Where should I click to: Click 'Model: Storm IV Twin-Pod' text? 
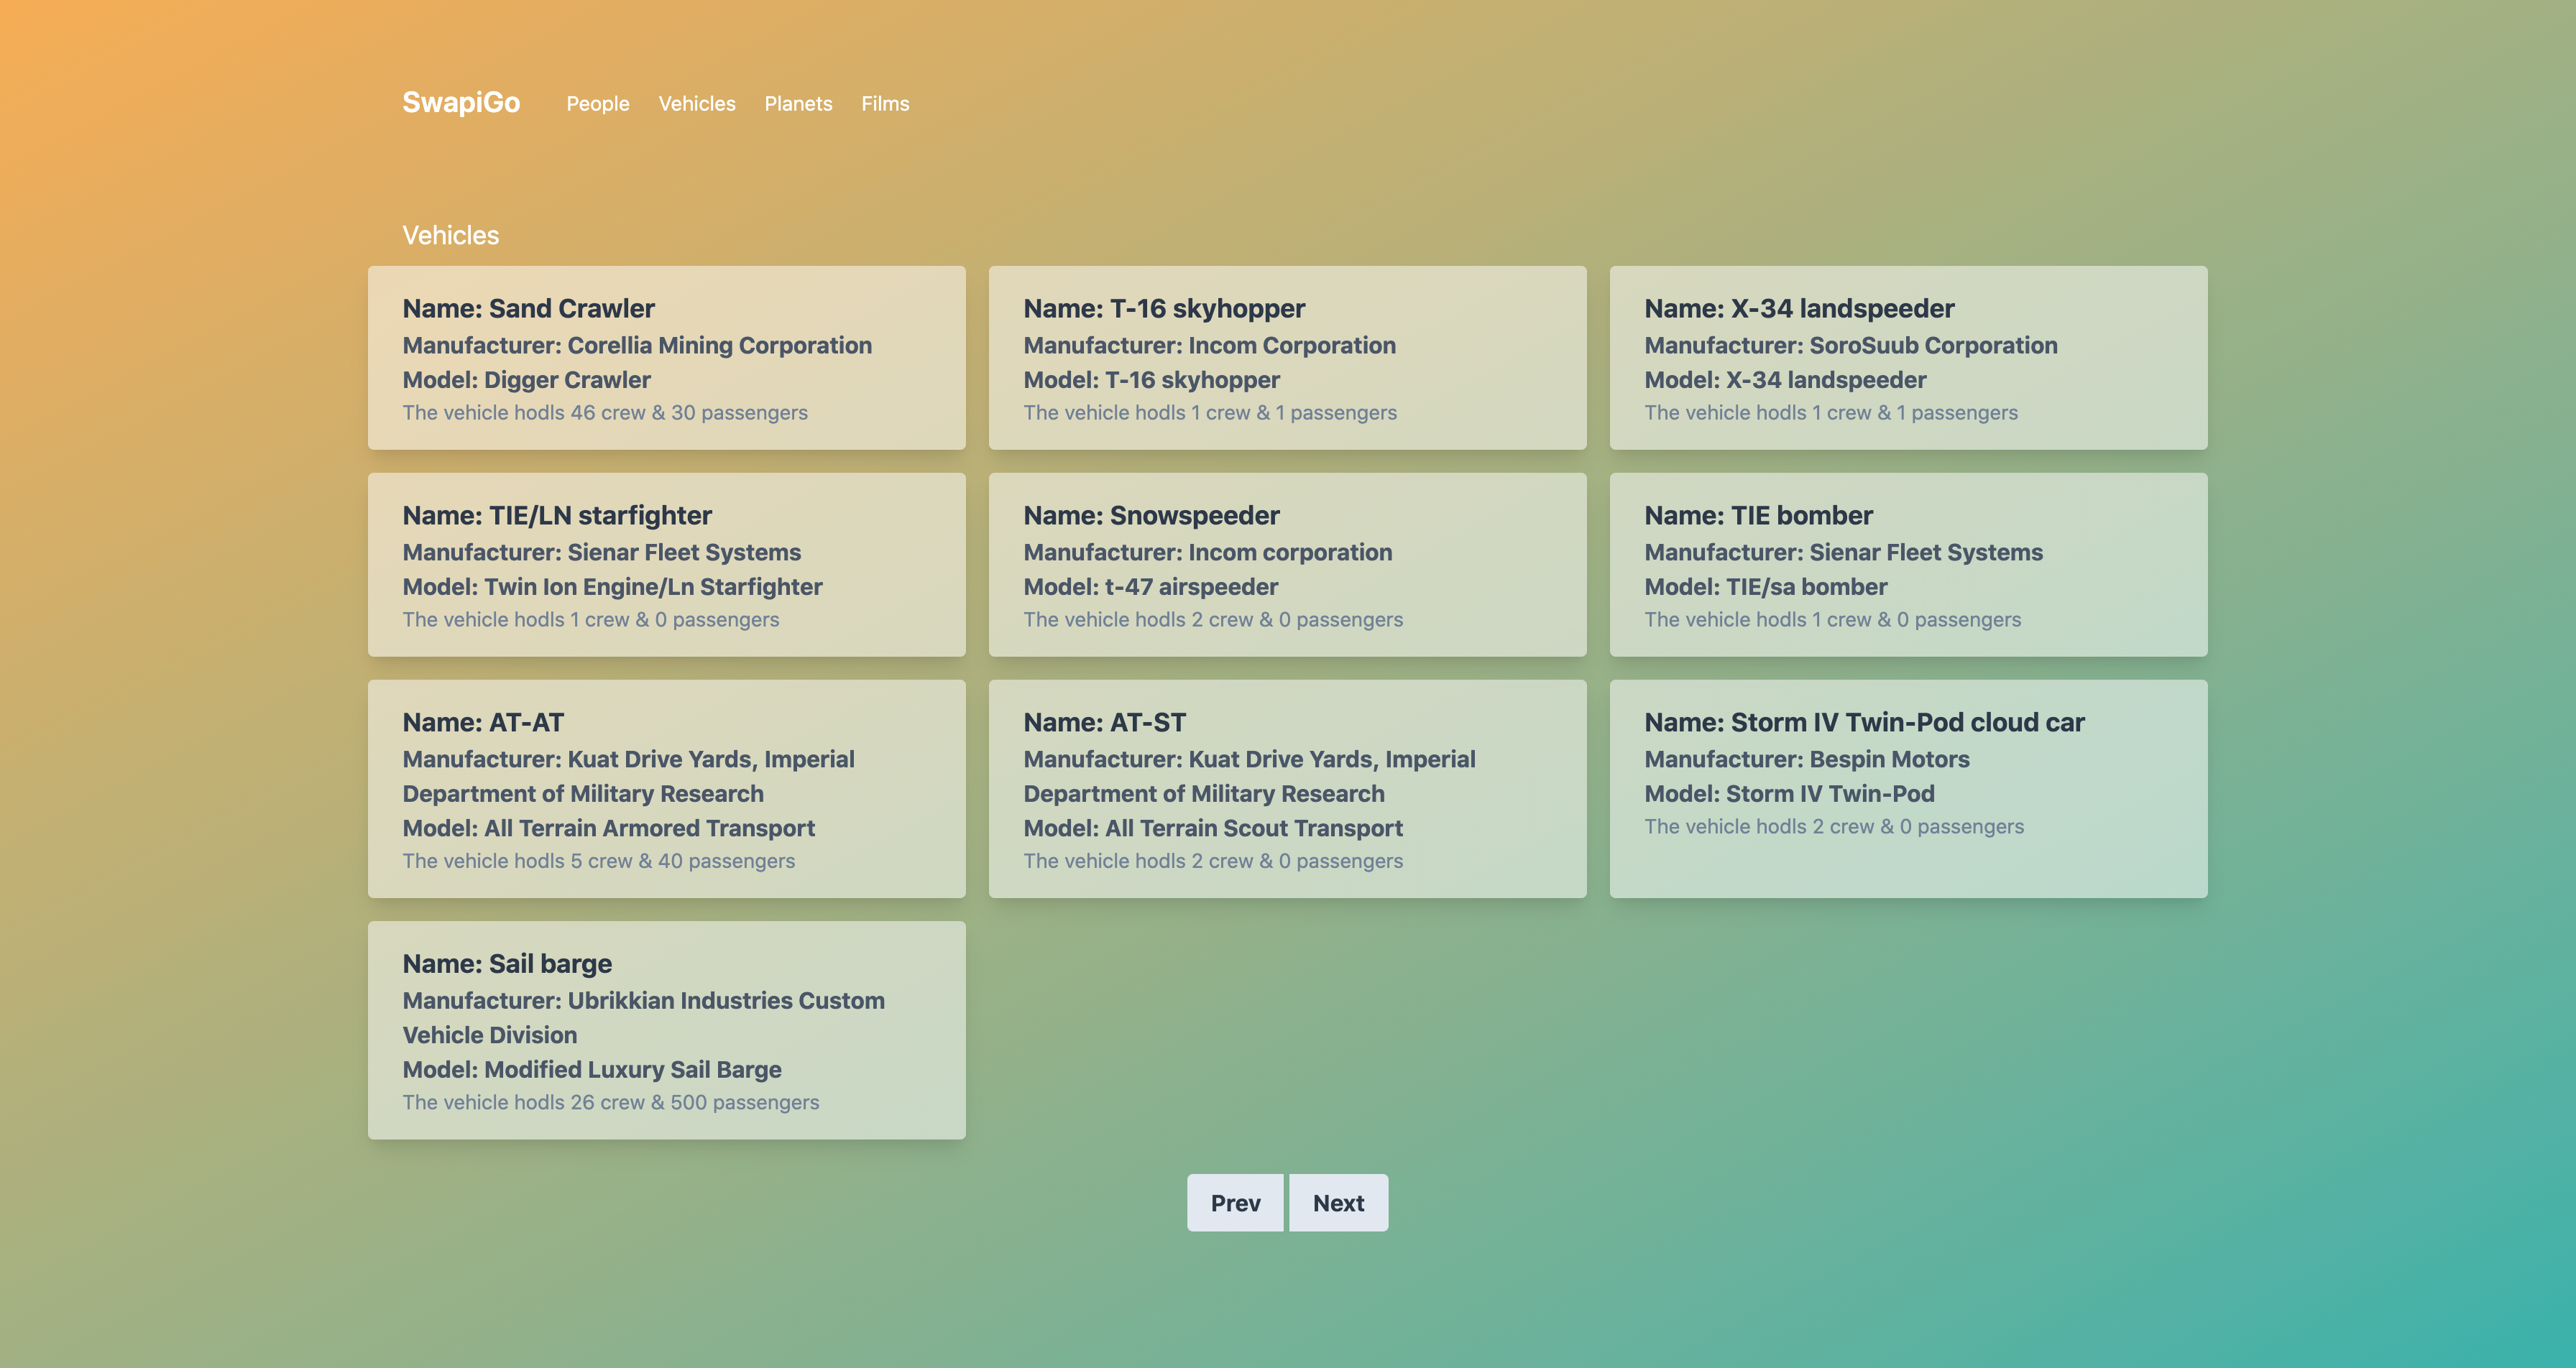[1789, 794]
